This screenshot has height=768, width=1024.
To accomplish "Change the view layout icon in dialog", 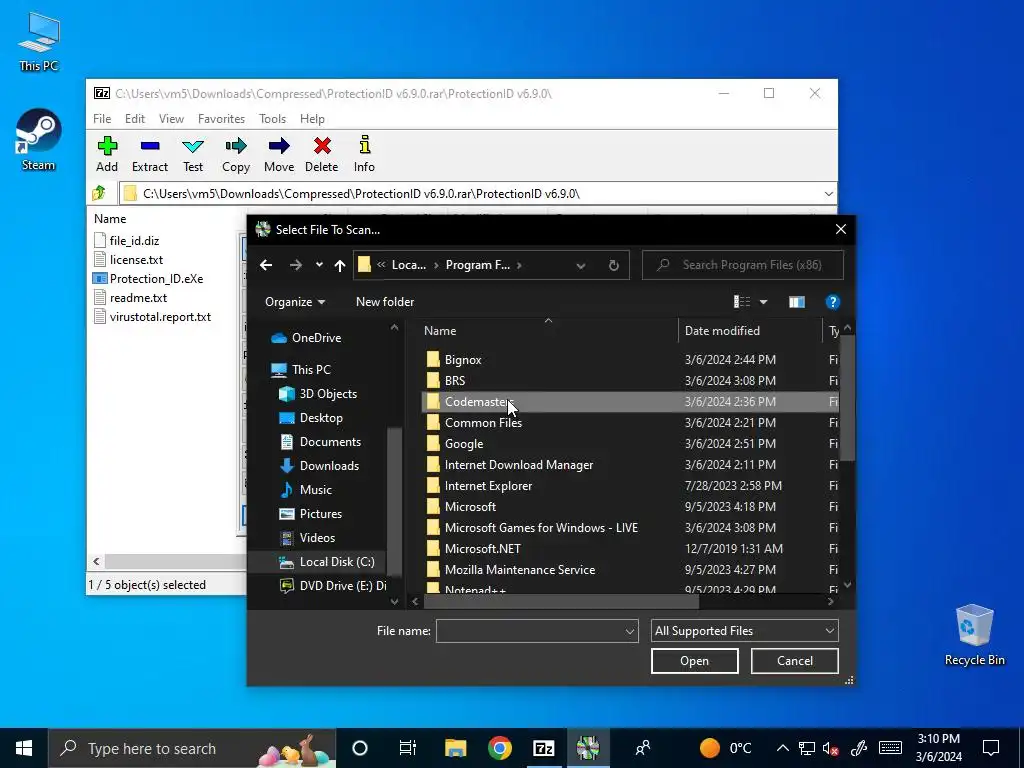I will [x=742, y=302].
